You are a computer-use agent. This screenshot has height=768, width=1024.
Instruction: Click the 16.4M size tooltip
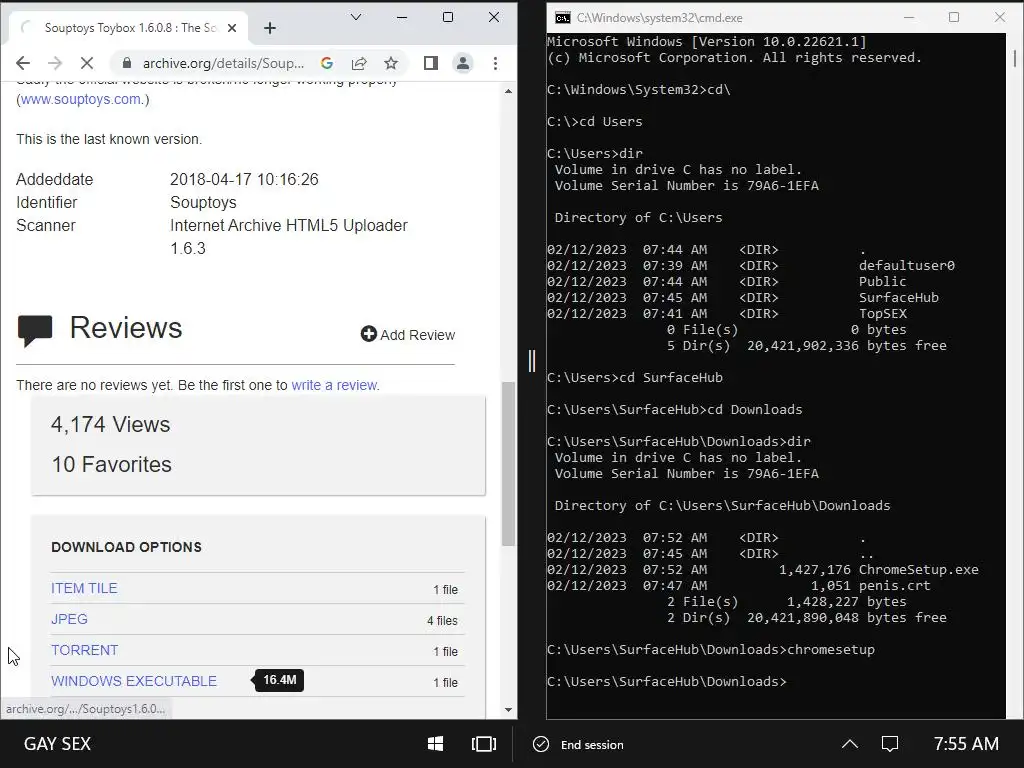tap(280, 680)
